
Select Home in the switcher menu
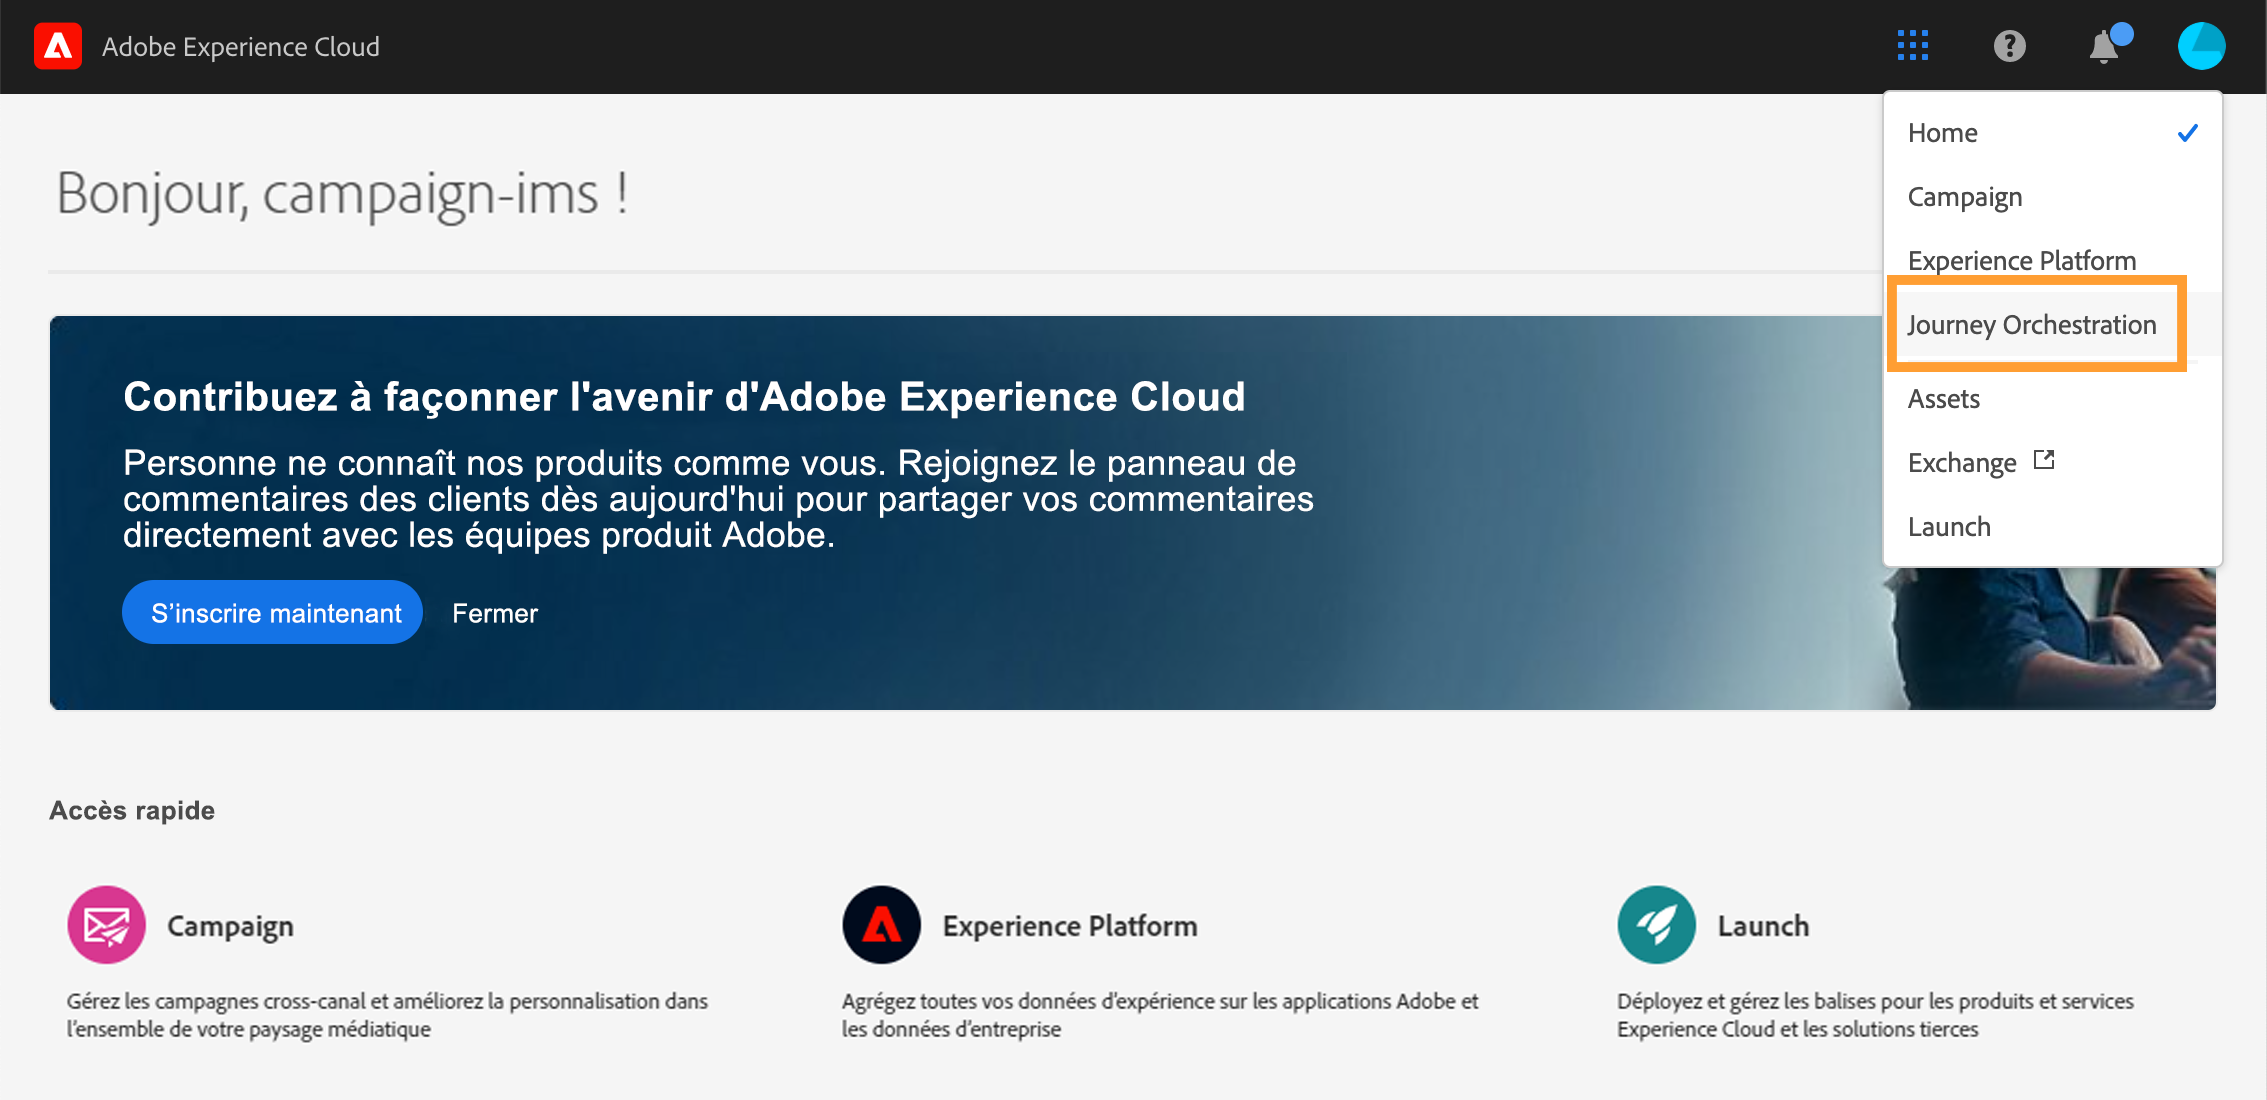[1942, 133]
